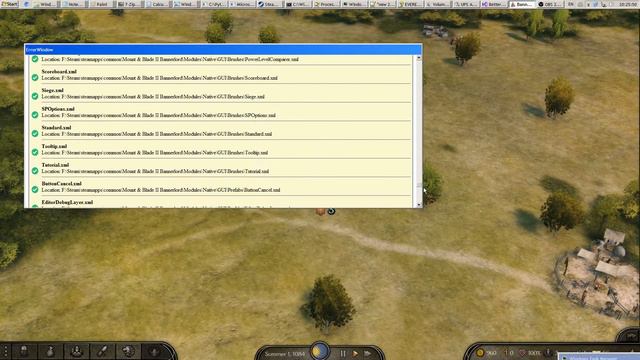The width and height of the screenshot is (640, 360).
Task: Select the ButtonCancel.xml entry title
Action: (x=62, y=184)
